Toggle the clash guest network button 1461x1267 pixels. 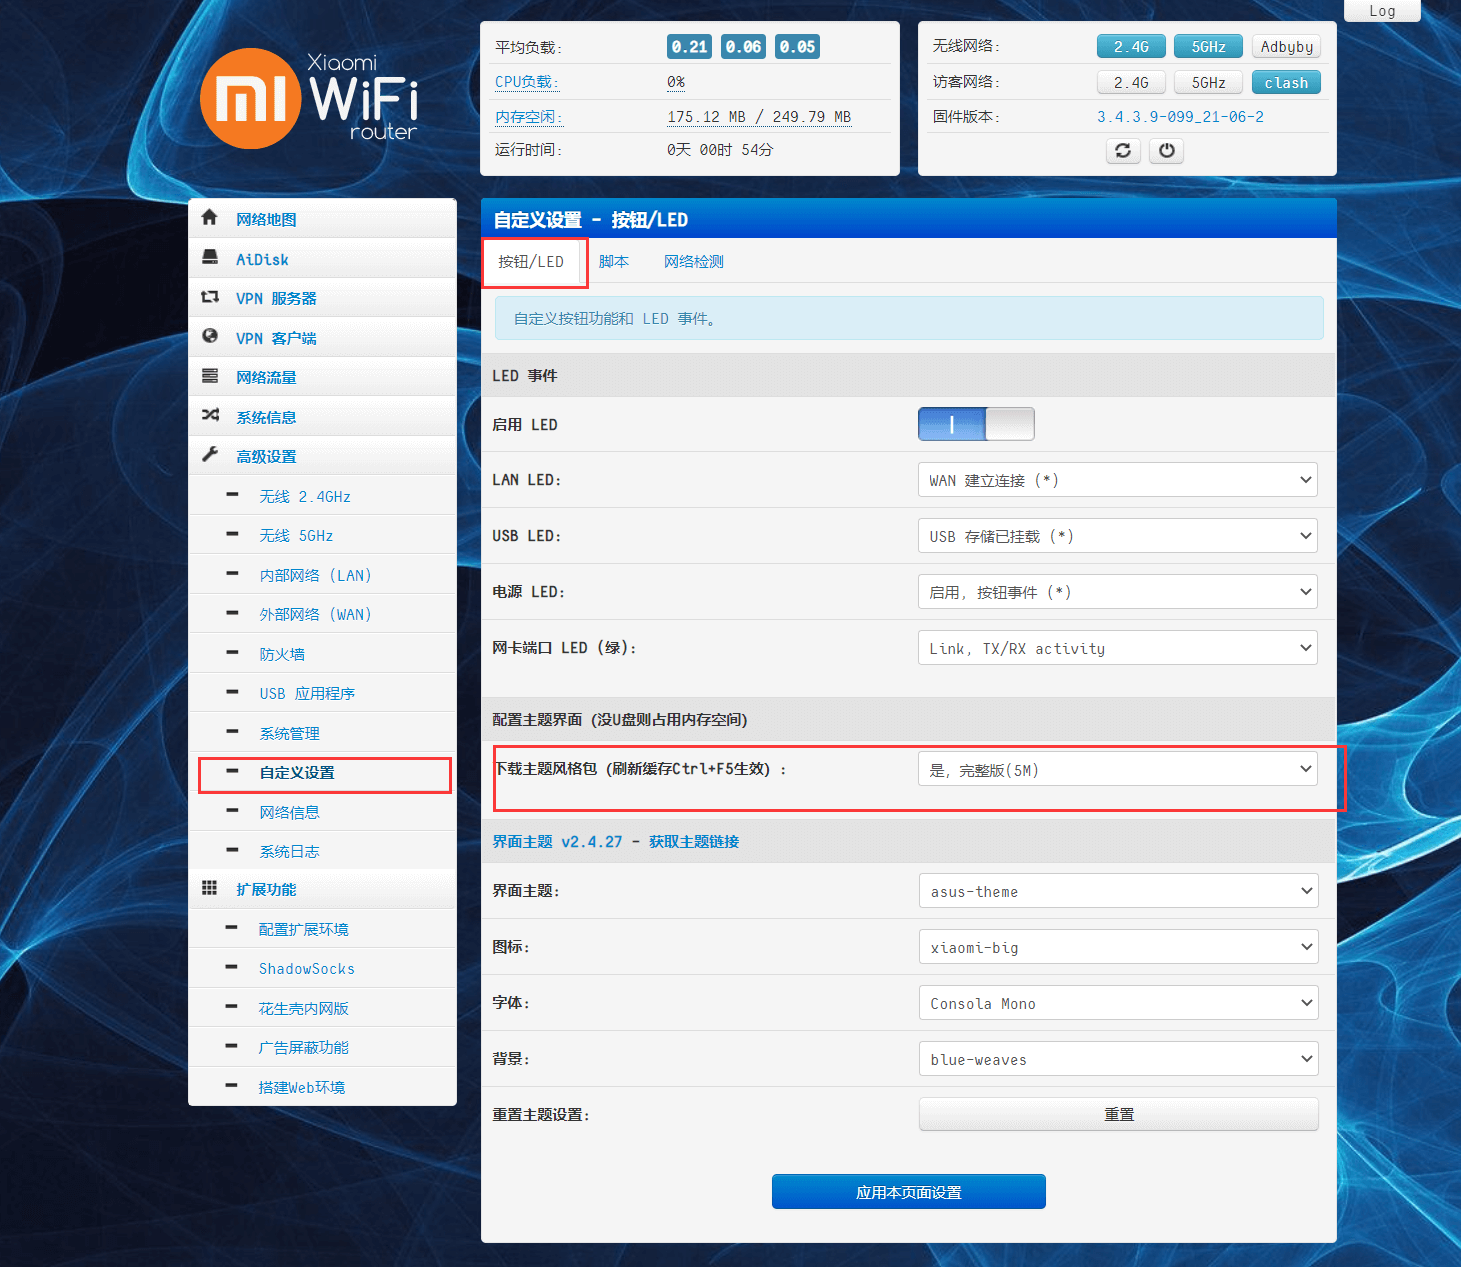click(1286, 83)
